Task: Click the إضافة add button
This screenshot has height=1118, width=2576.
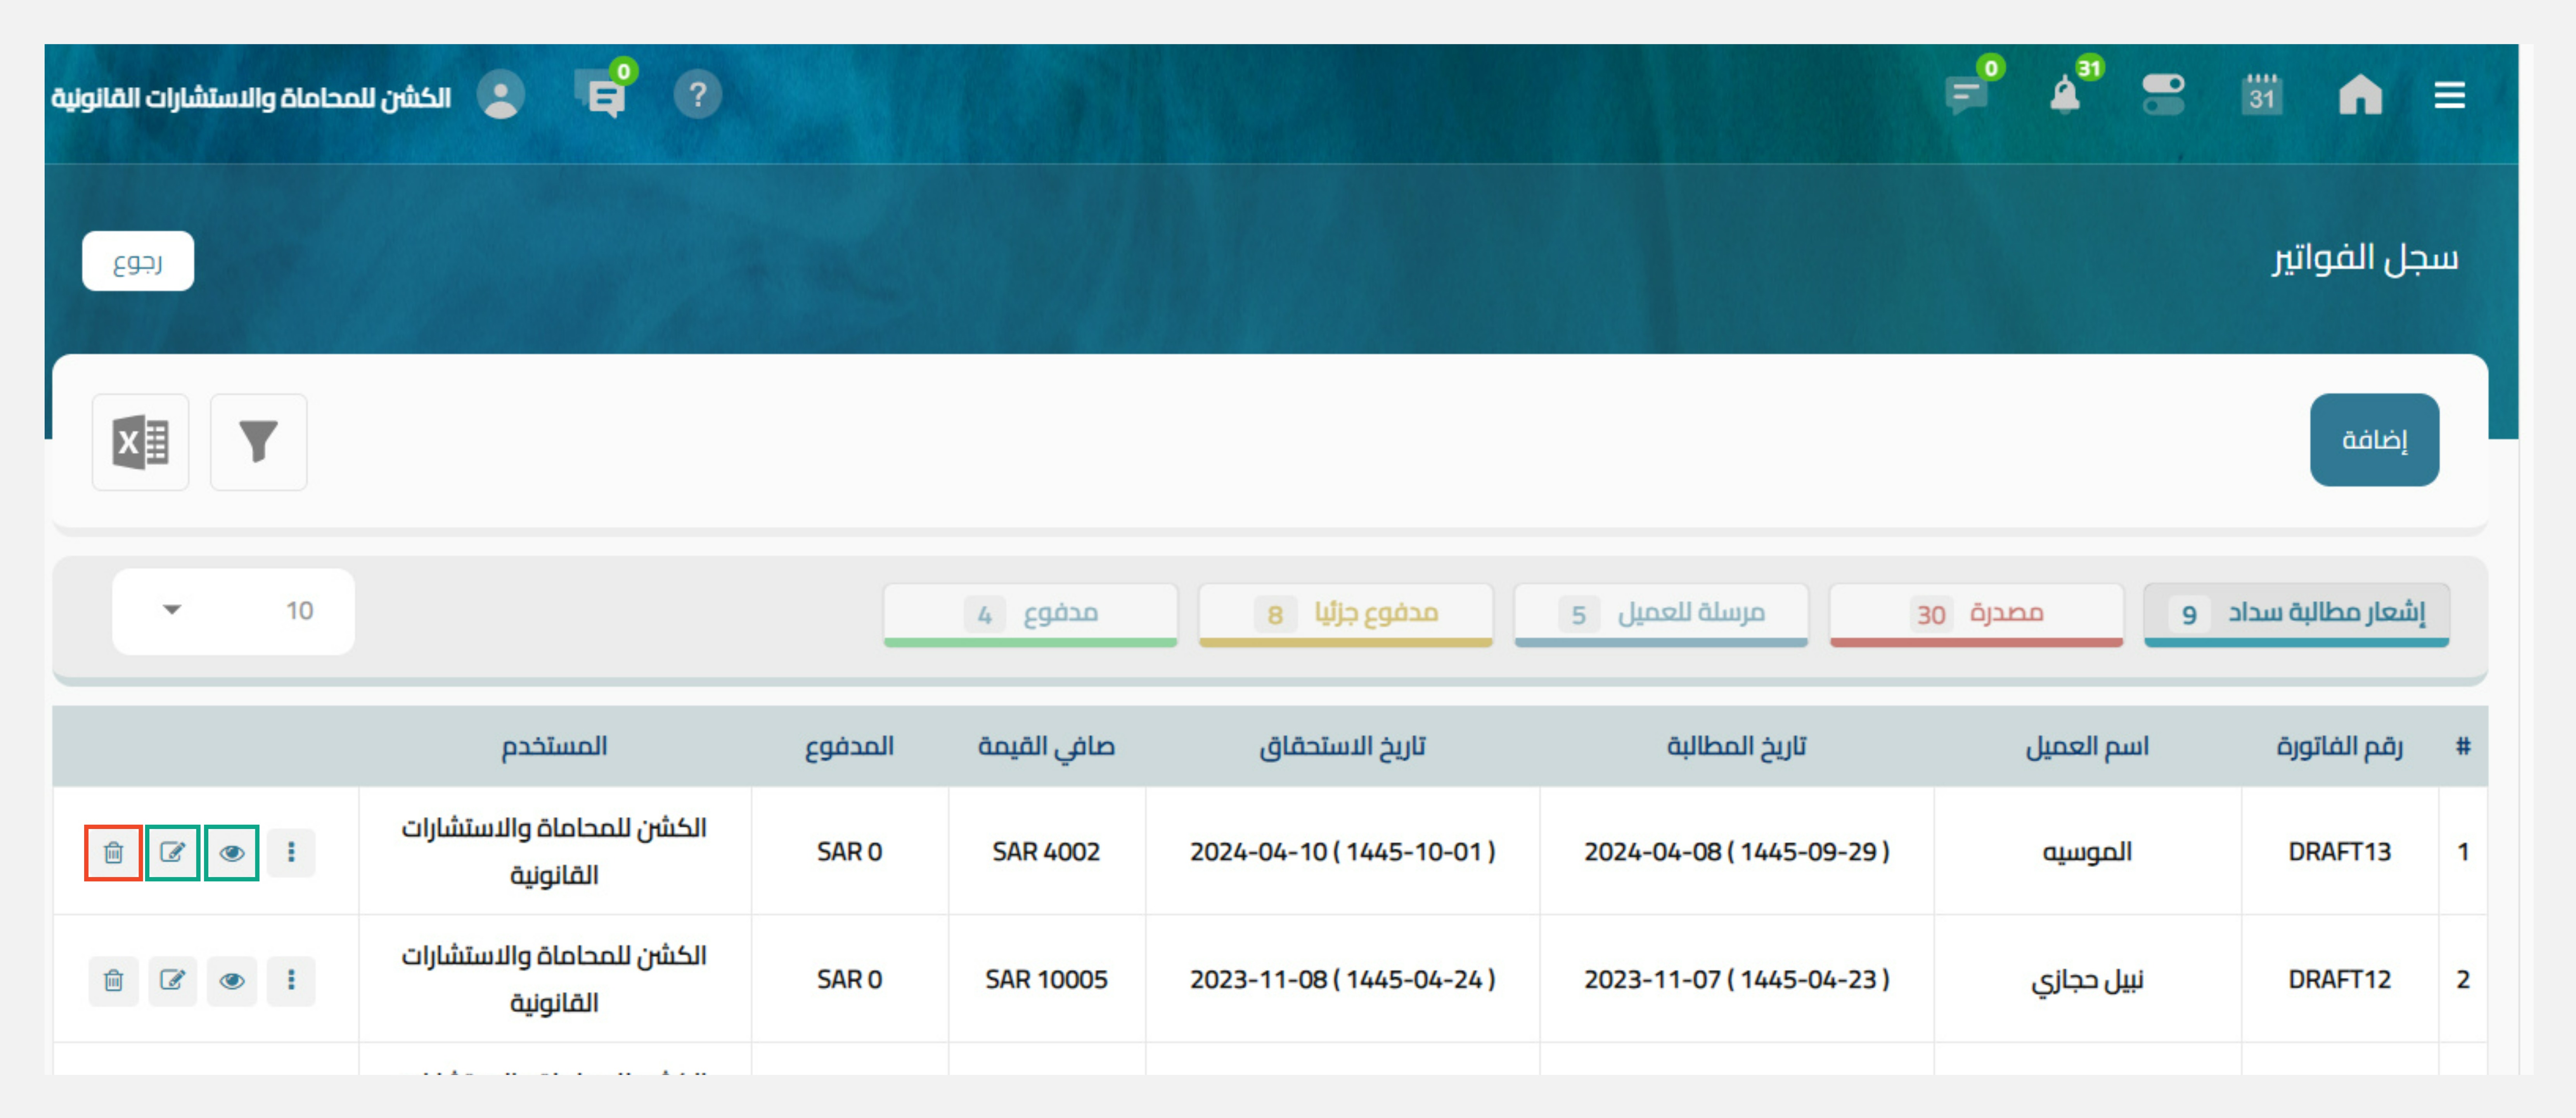Action: pos(2373,440)
